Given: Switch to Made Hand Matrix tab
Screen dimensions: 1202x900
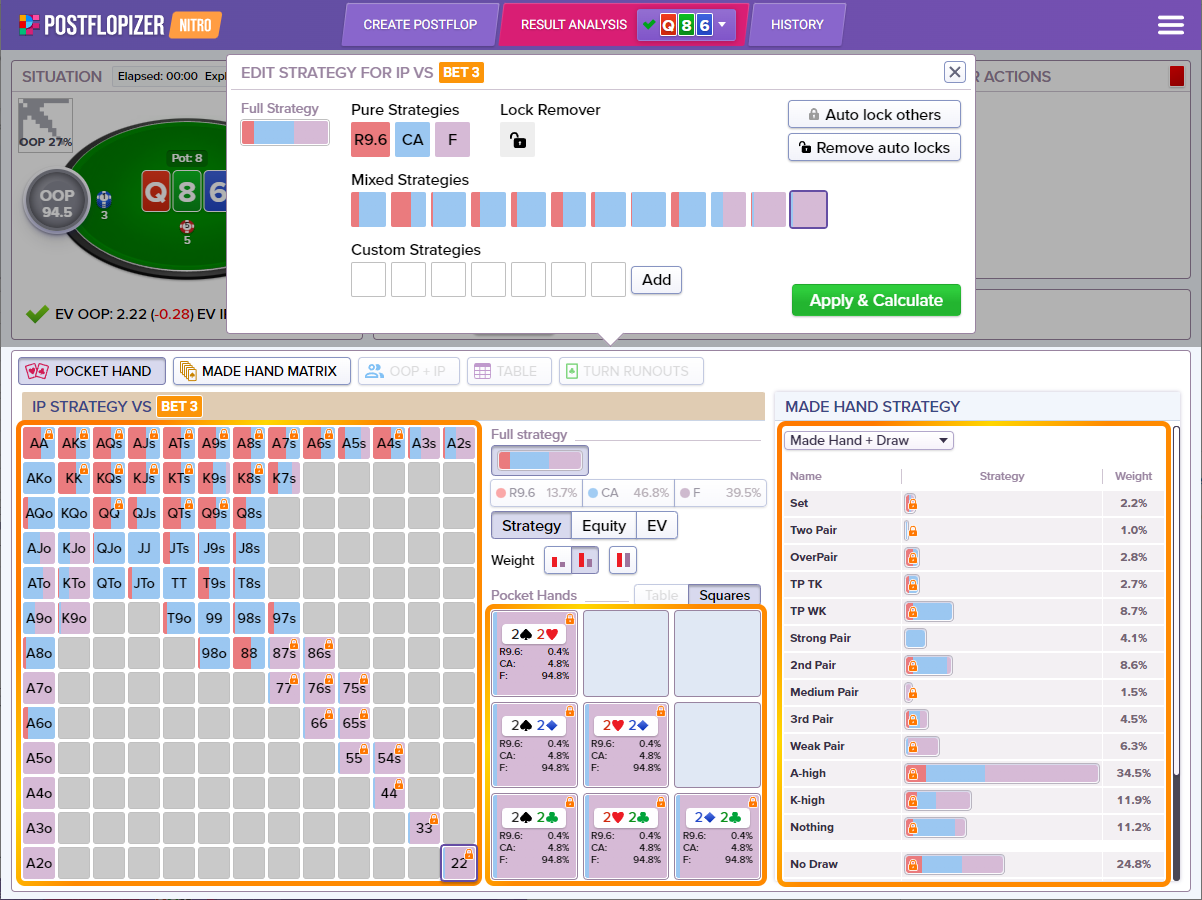Looking at the screenshot, I should point(261,371).
